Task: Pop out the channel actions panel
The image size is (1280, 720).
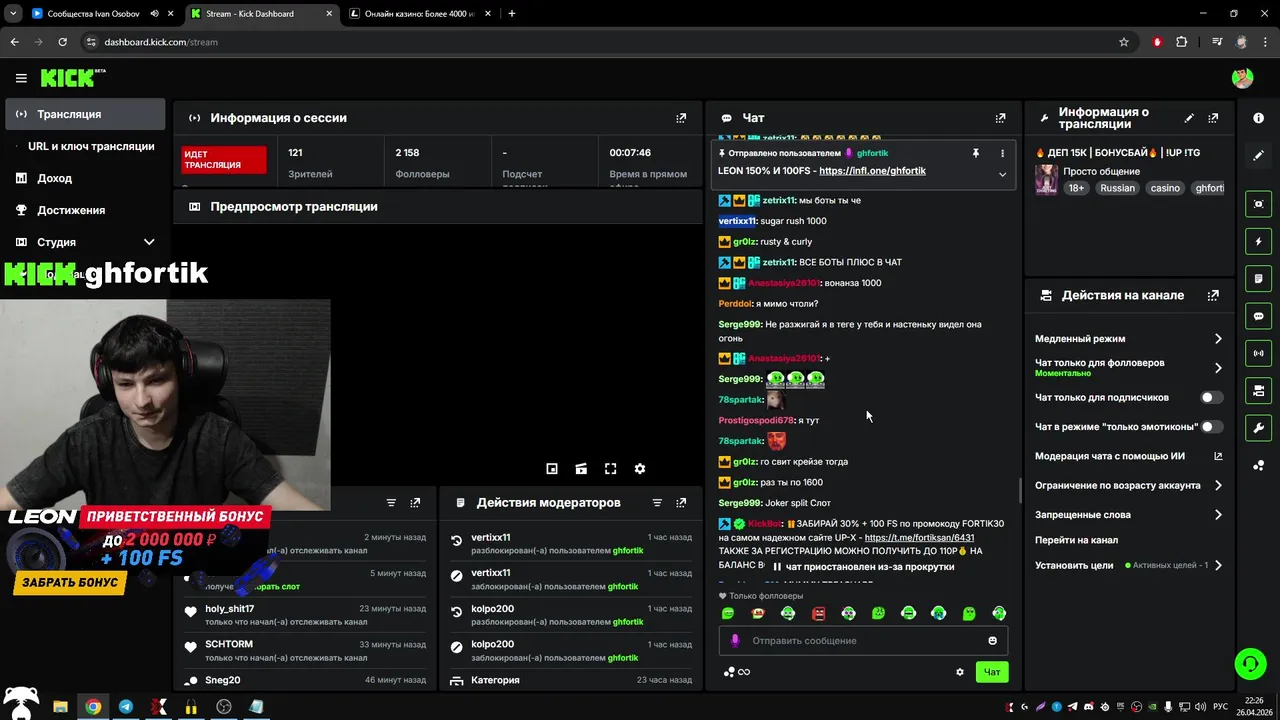Action: tap(1213, 296)
